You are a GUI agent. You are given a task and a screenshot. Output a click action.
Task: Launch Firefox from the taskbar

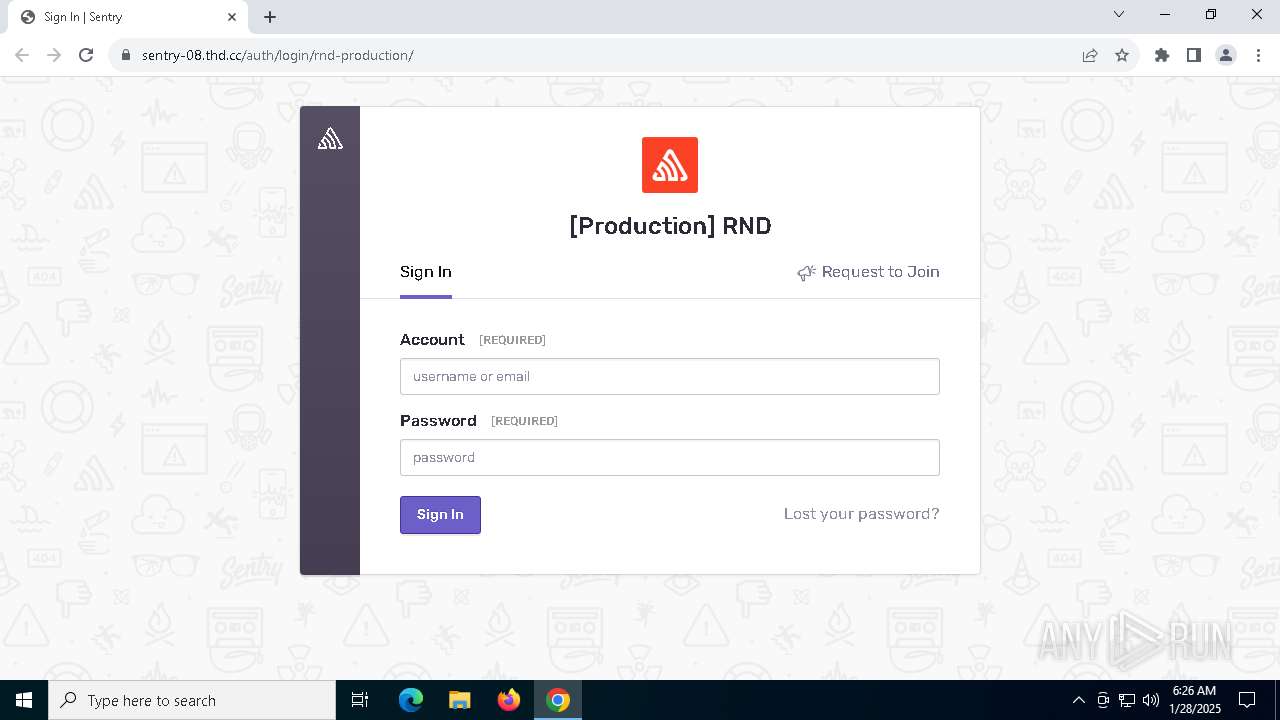pyautogui.click(x=509, y=700)
